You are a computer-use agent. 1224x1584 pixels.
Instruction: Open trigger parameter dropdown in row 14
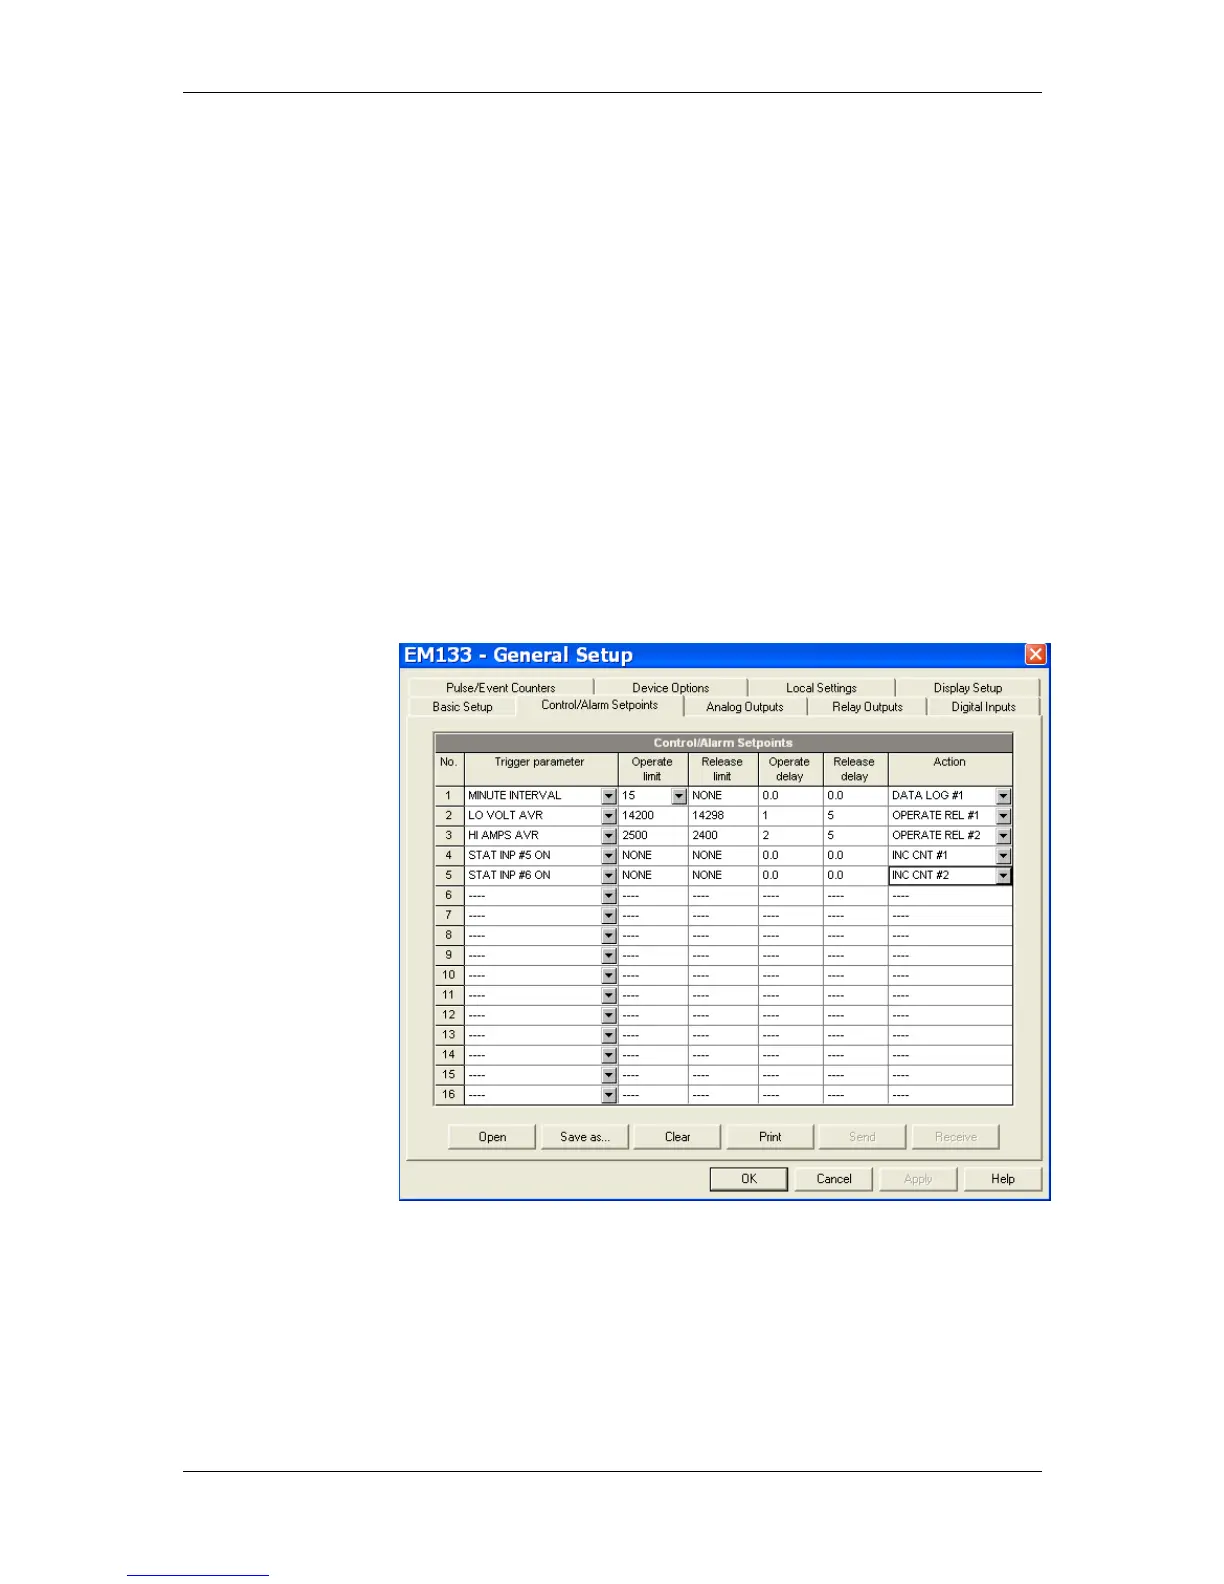[x=609, y=1056]
